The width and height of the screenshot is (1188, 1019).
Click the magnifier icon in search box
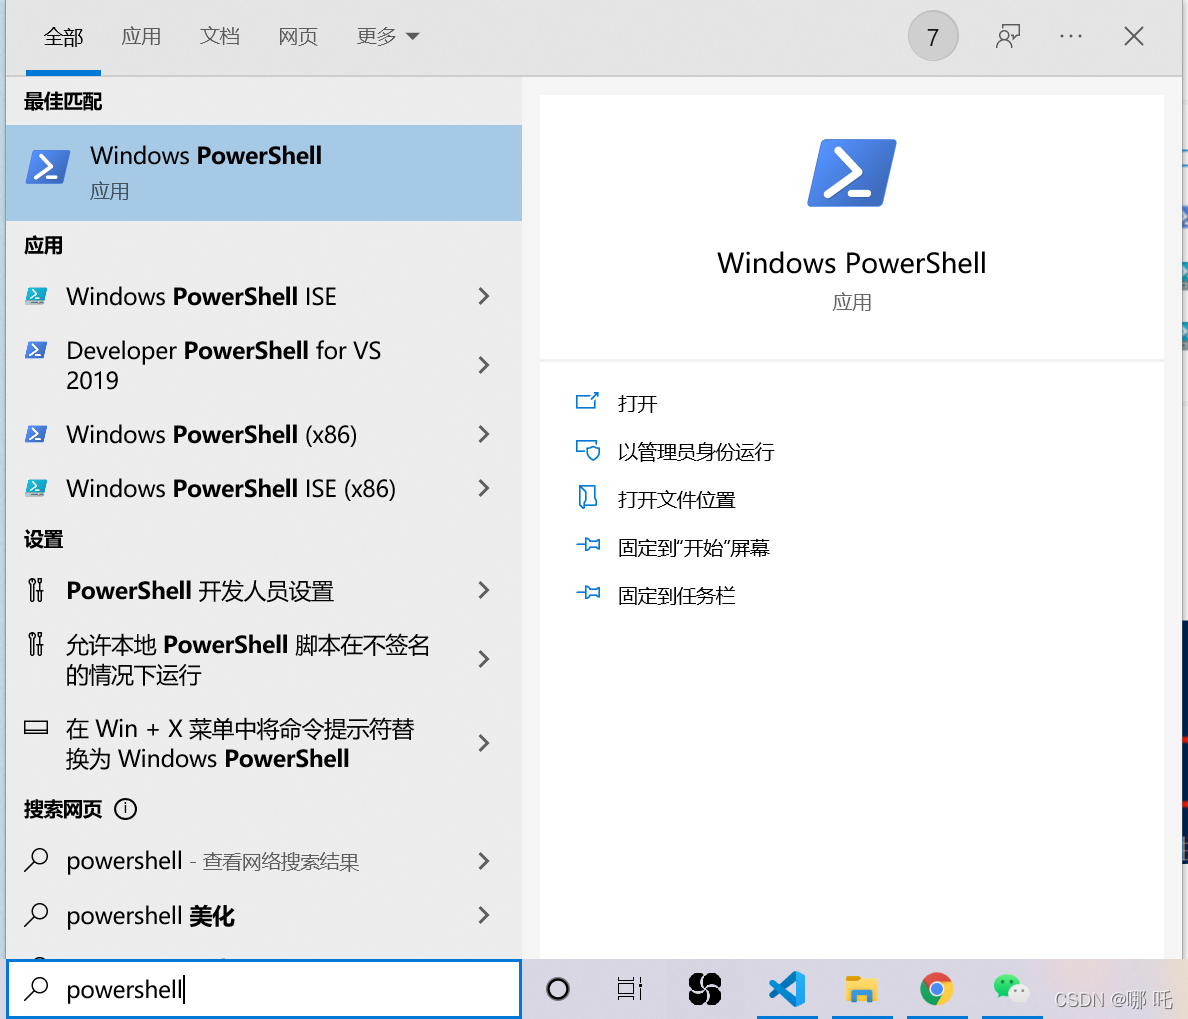coord(36,989)
